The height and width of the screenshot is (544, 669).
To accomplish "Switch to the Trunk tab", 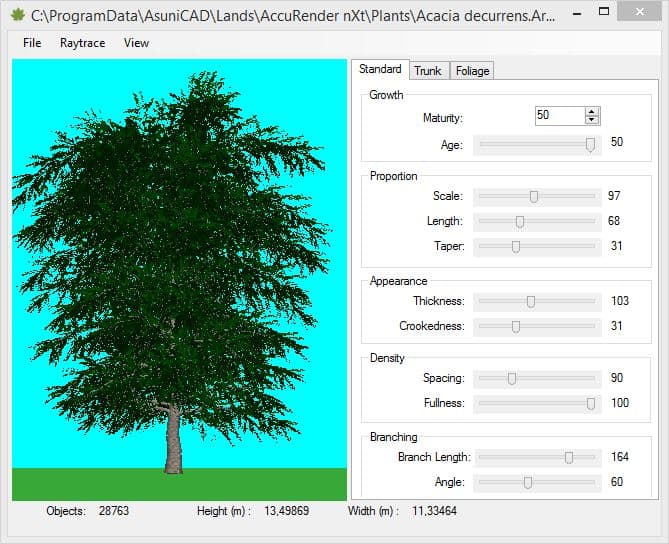I will (428, 71).
